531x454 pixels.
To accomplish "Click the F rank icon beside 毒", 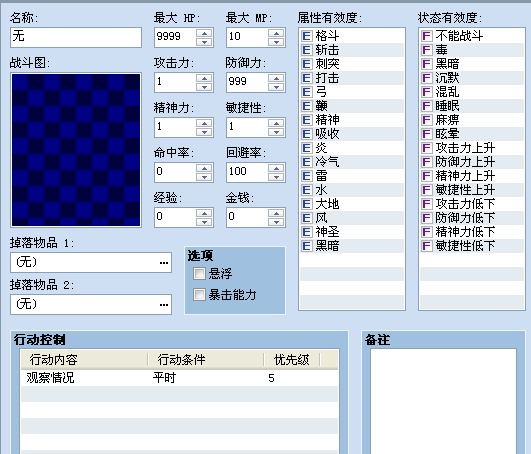I will coord(426,50).
